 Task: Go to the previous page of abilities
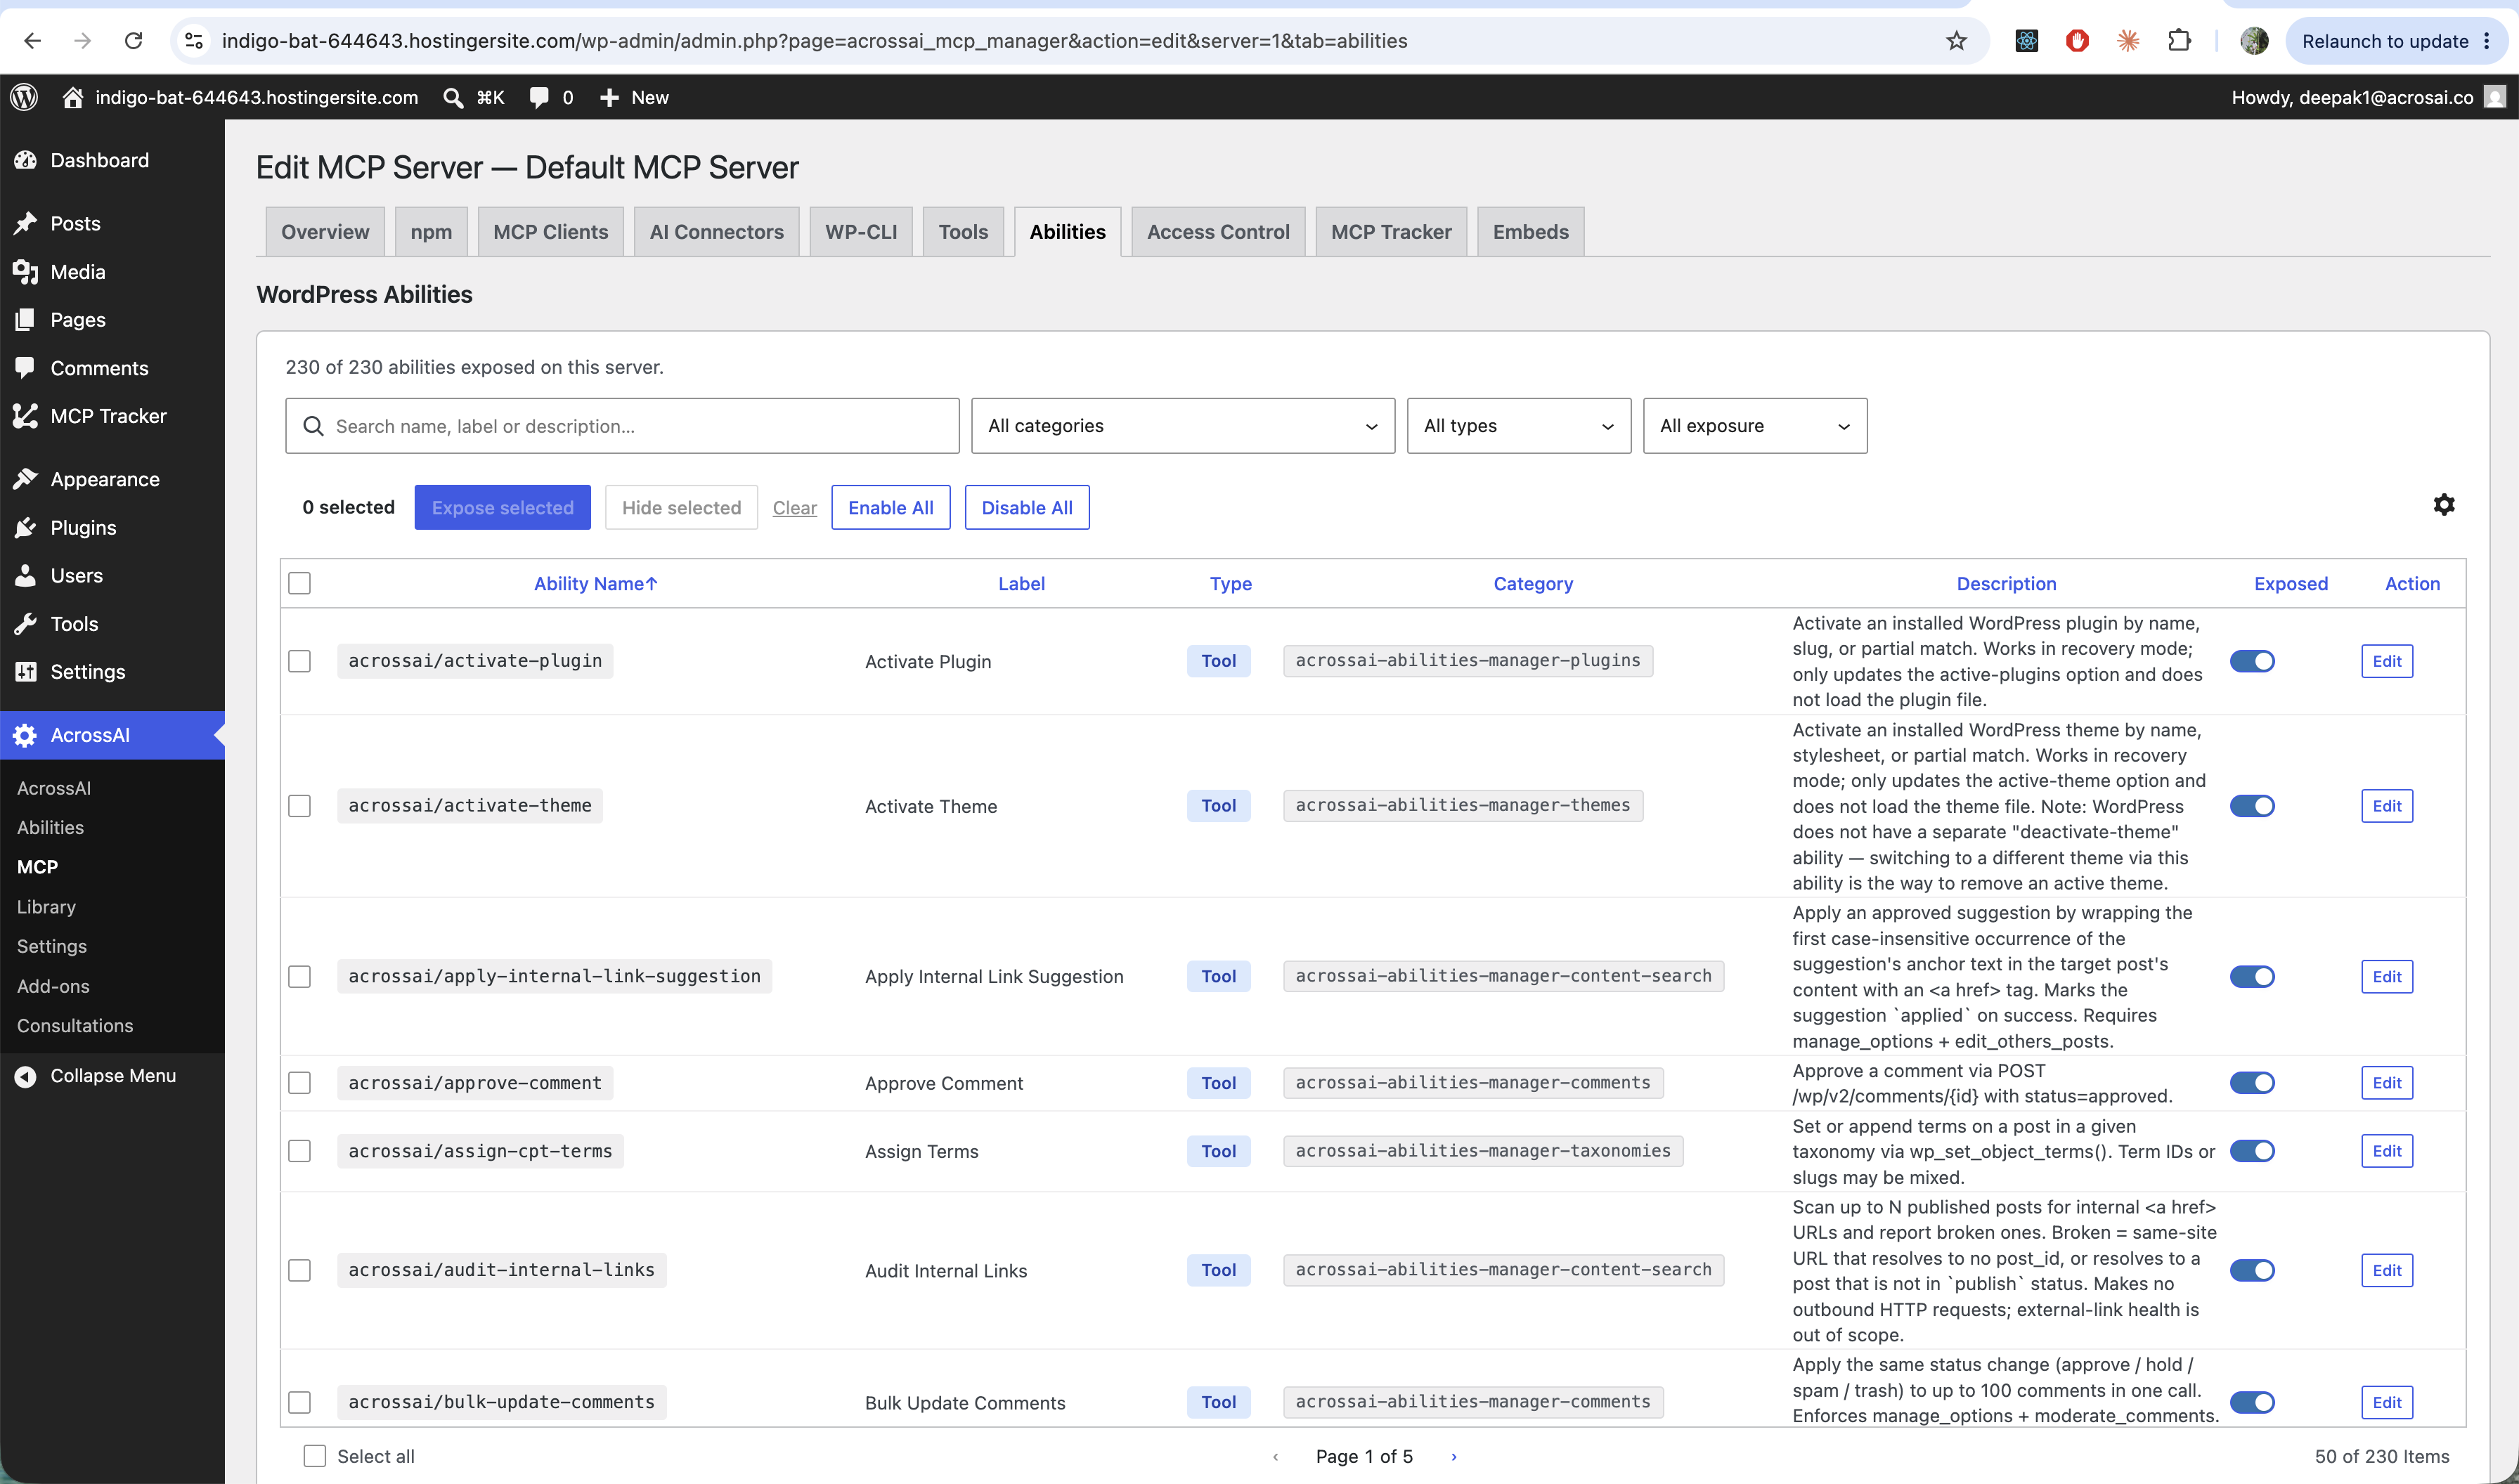click(1275, 1457)
